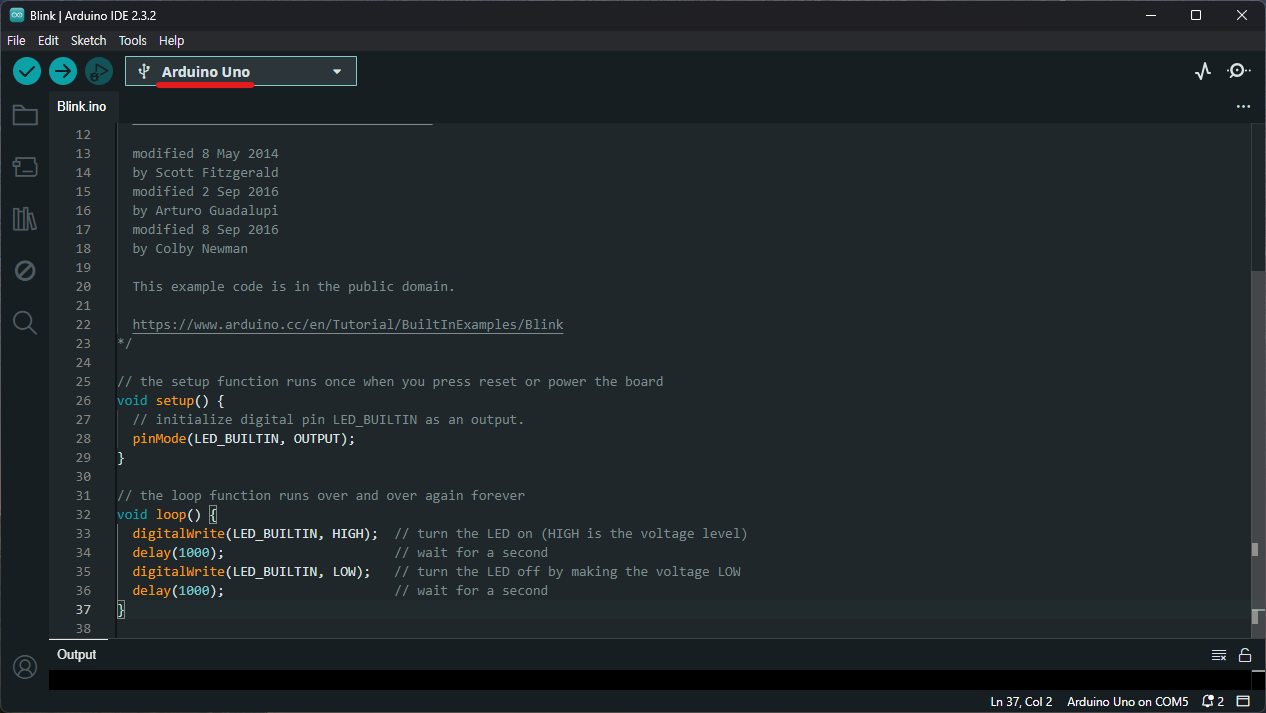Open notifications bell in status bar
Image resolution: width=1266 pixels, height=713 pixels.
pyautogui.click(x=1213, y=701)
